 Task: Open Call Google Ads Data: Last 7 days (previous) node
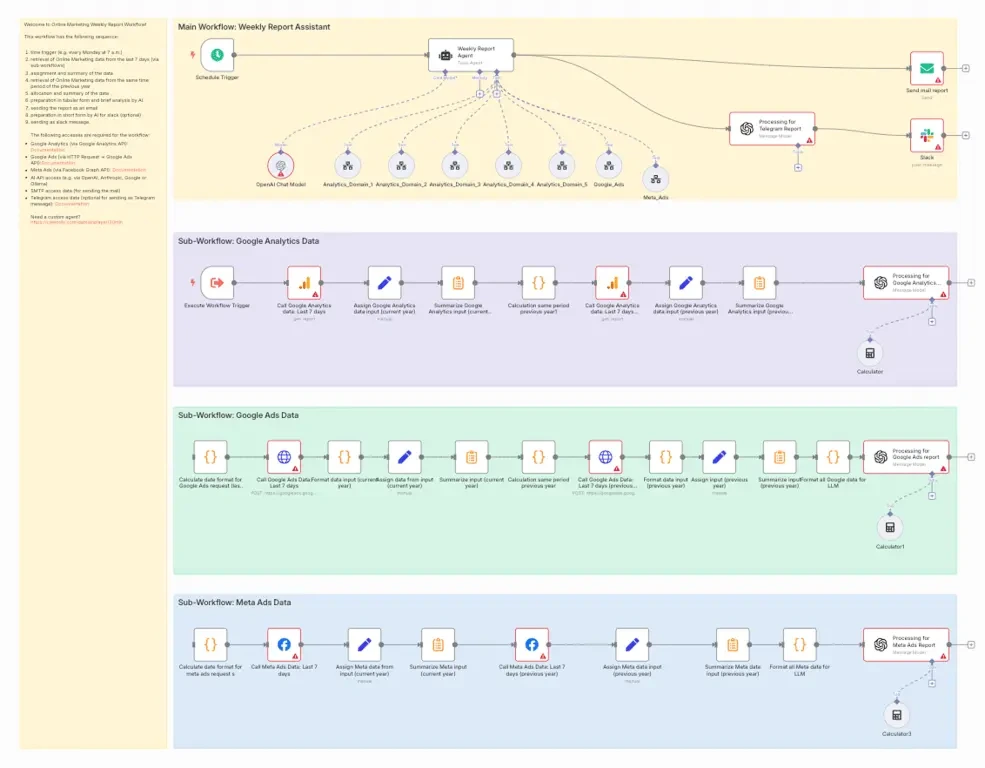pyautogui.click(x=606, y=457)
